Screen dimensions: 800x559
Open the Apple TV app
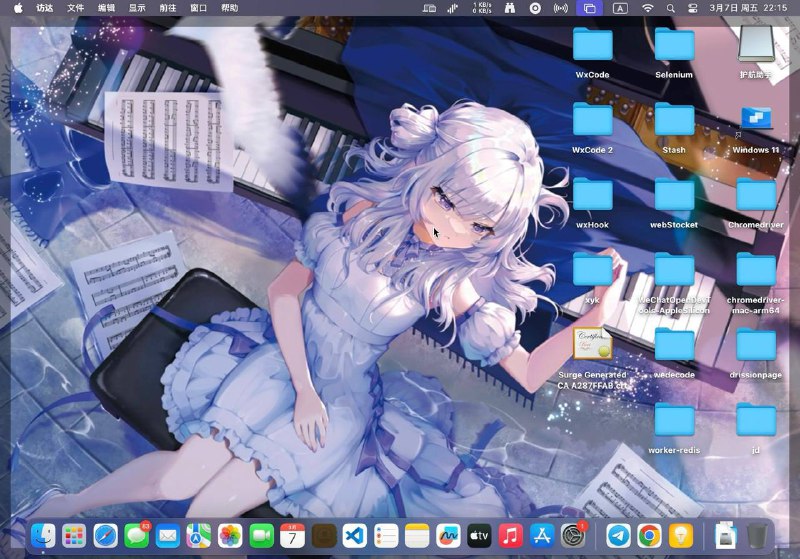[479, 536]
